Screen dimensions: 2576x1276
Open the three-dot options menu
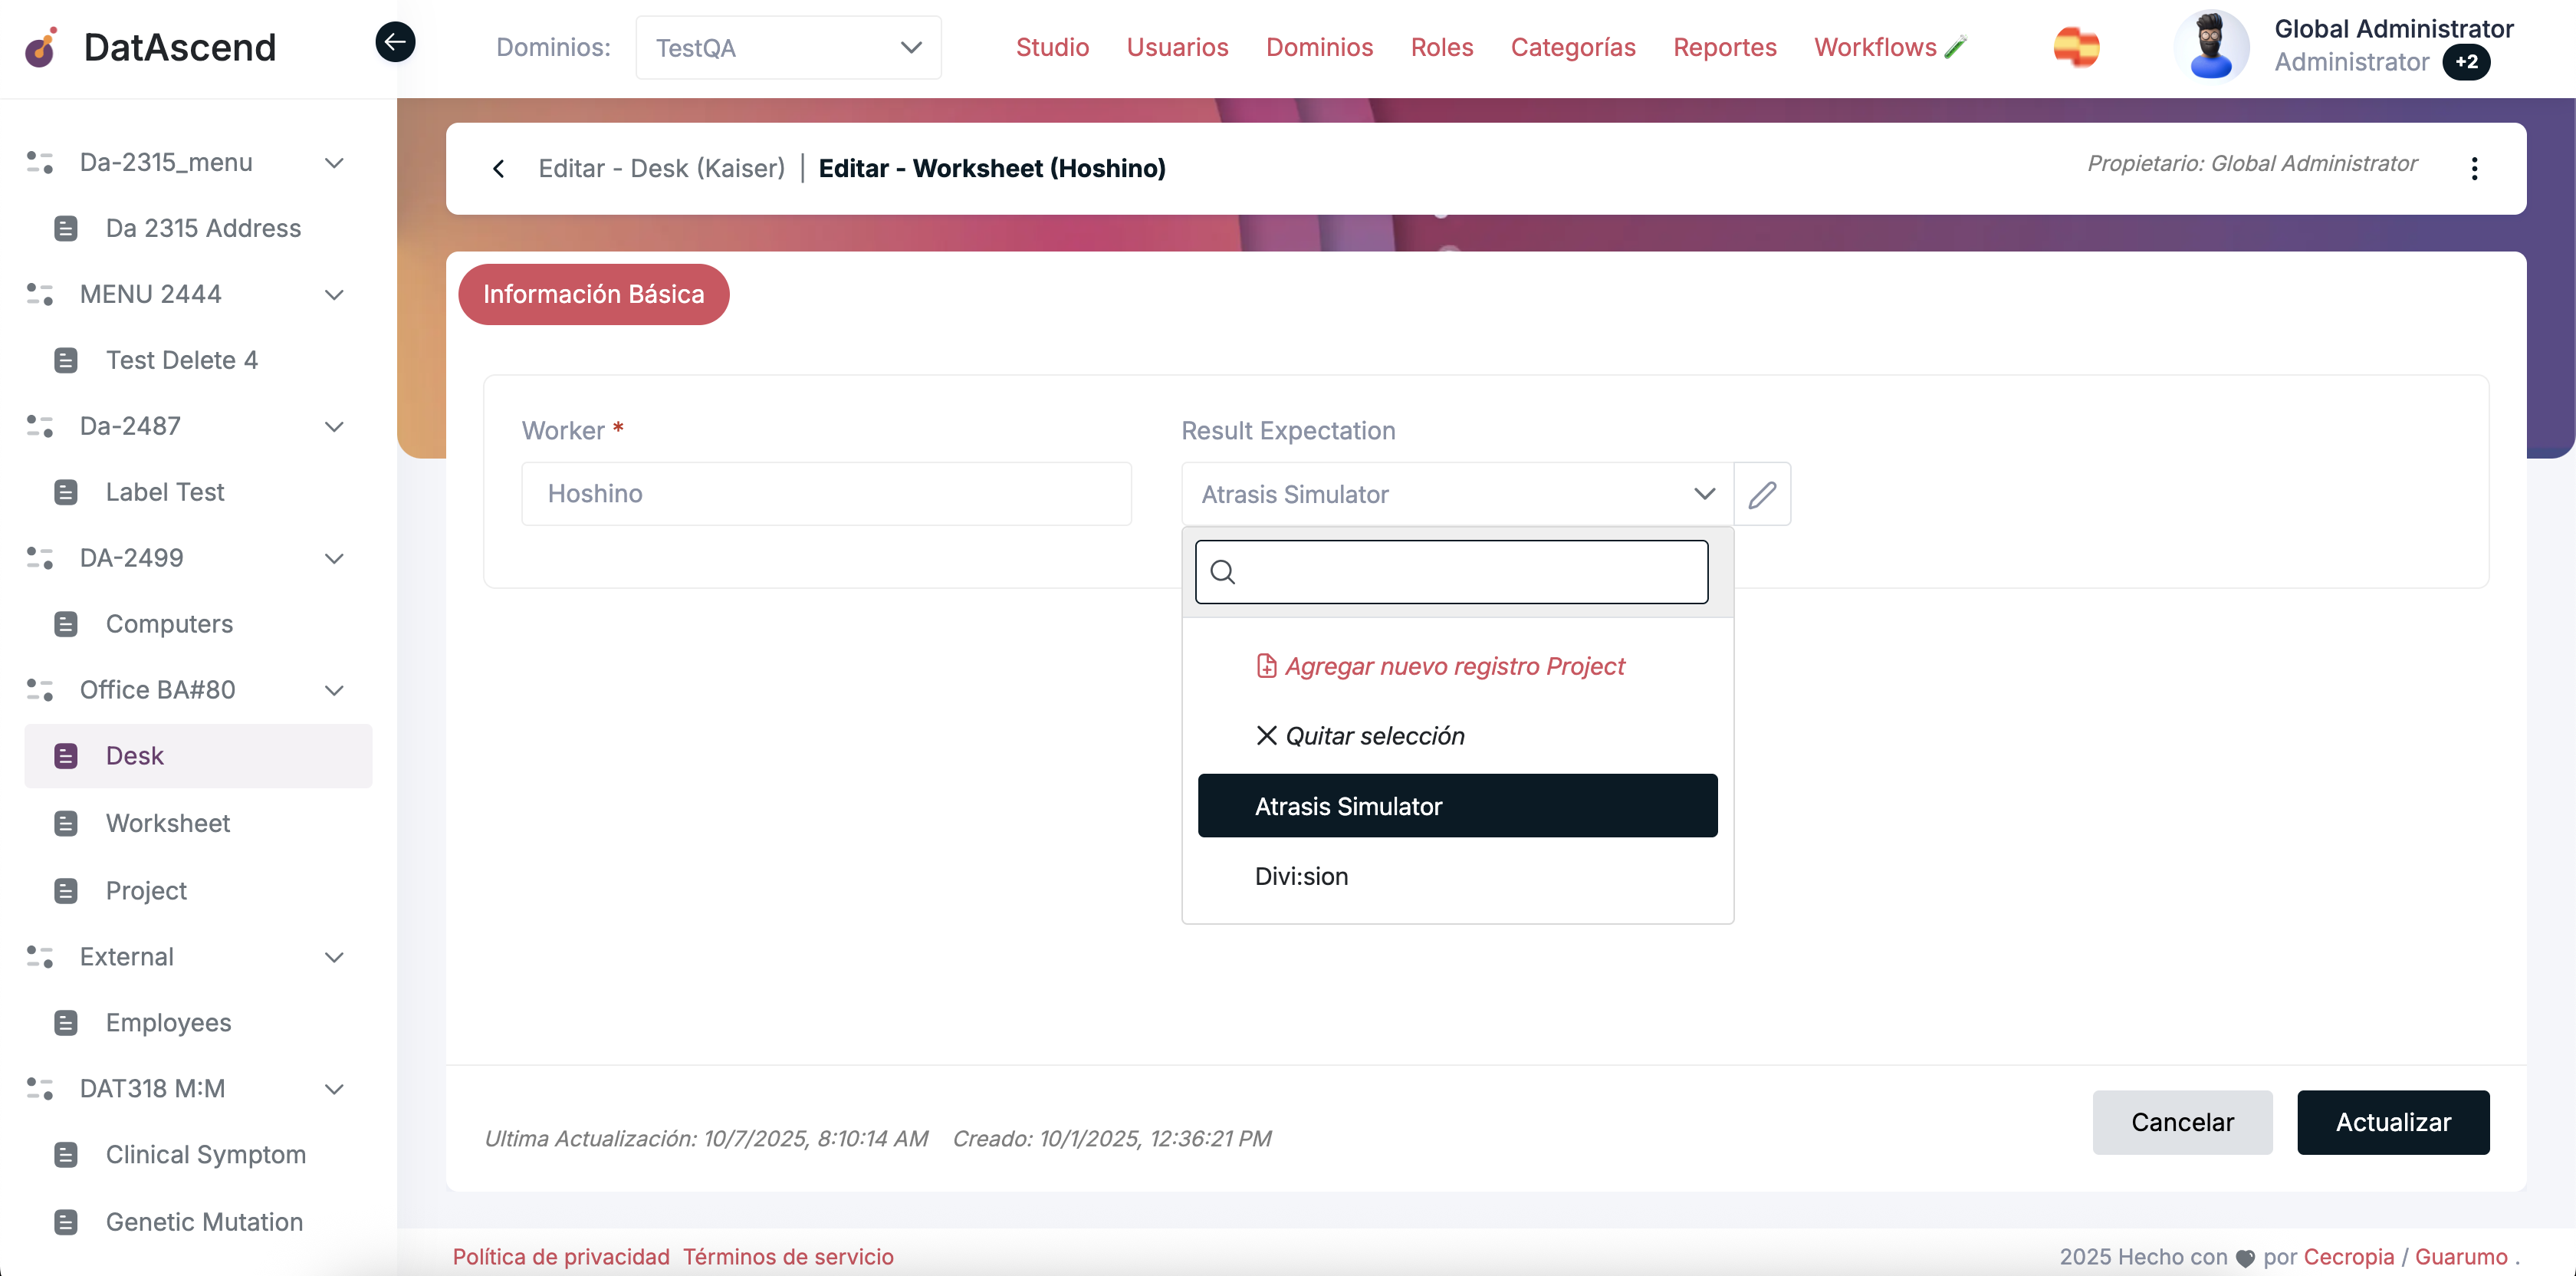click(2474, 168)
